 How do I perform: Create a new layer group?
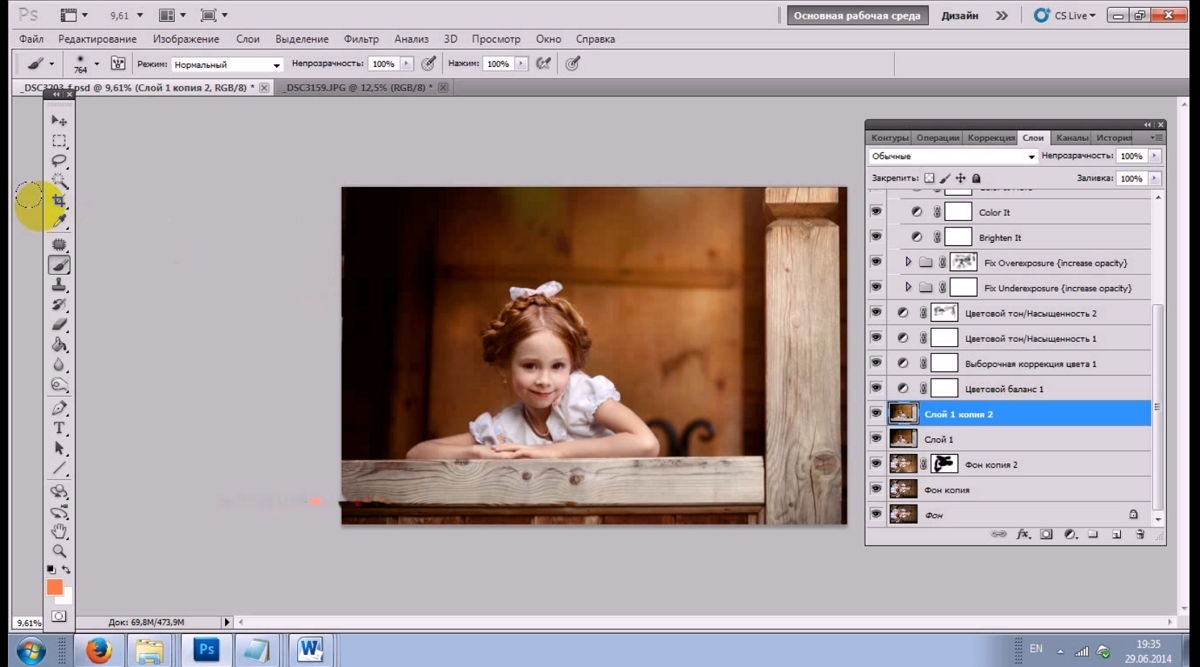click(x=1093, y=535)
